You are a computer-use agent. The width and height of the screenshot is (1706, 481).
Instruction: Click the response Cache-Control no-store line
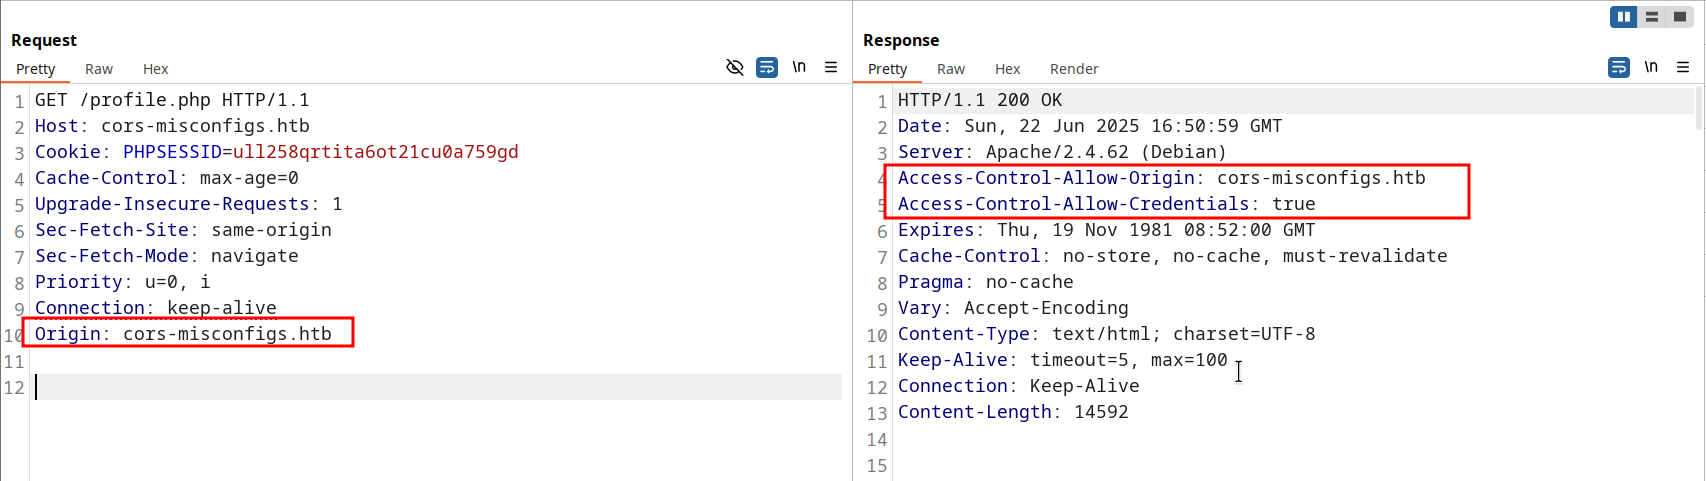1173,256
